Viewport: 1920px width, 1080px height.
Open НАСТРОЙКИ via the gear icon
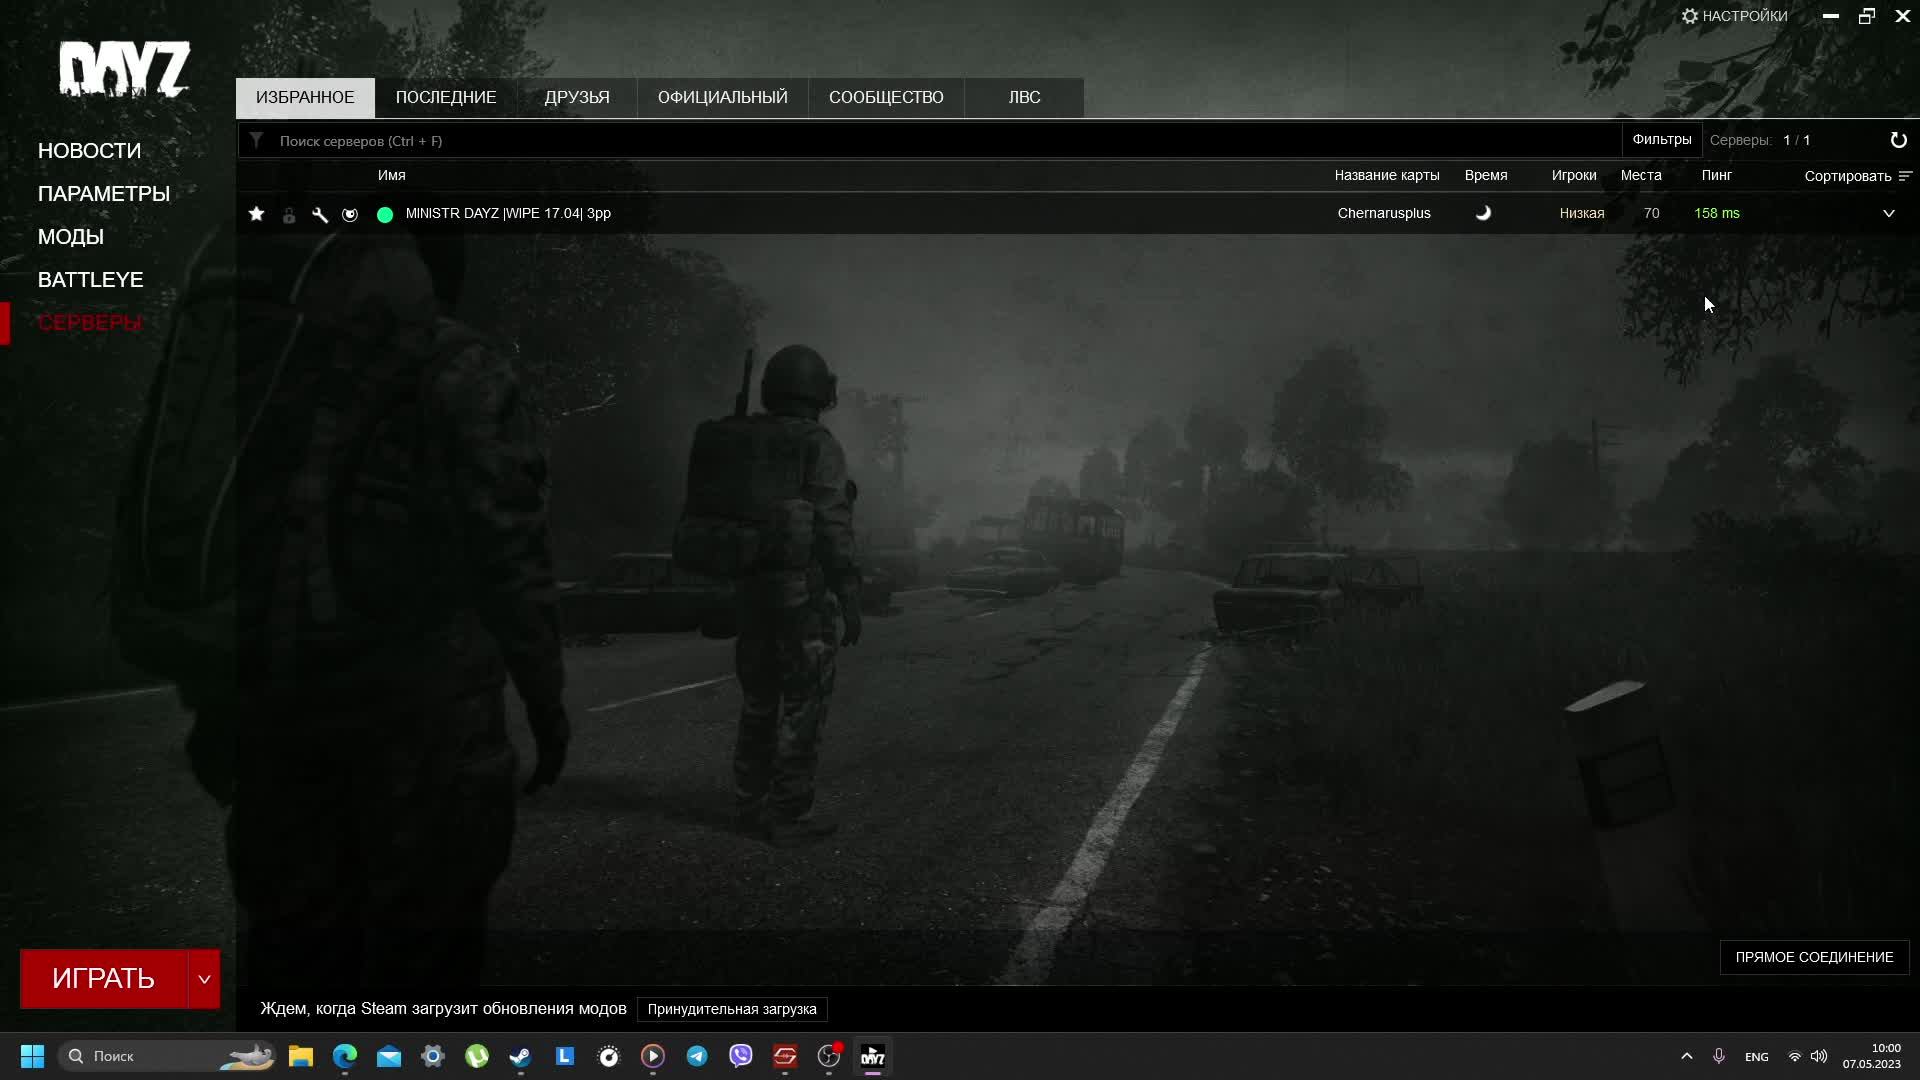click(1690, 16)
